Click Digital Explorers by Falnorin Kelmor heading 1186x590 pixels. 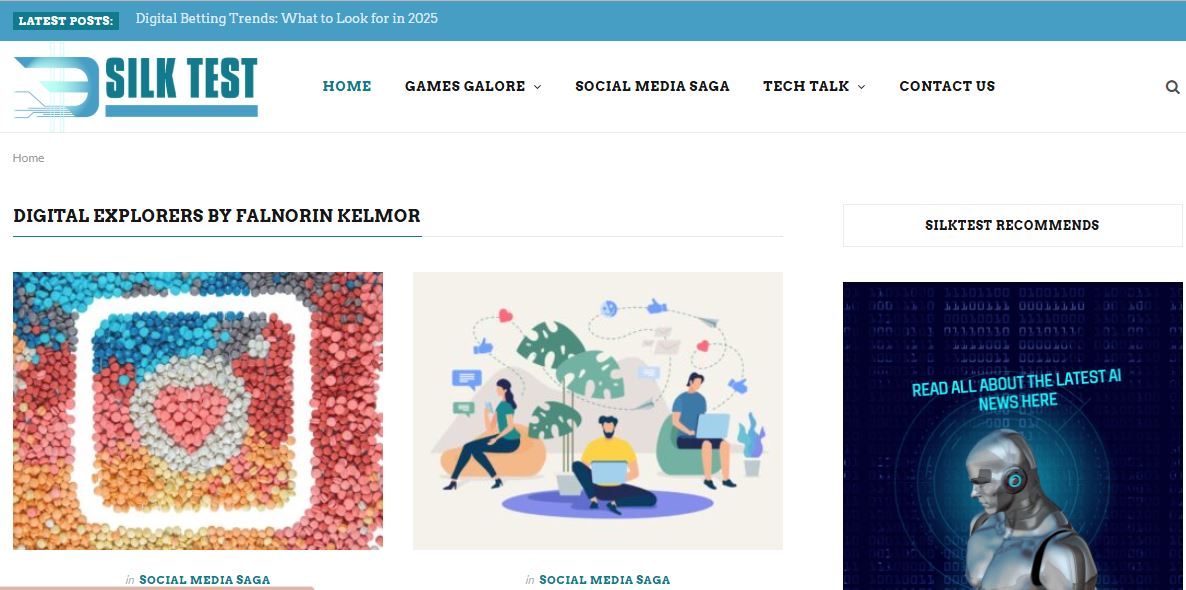217,216
